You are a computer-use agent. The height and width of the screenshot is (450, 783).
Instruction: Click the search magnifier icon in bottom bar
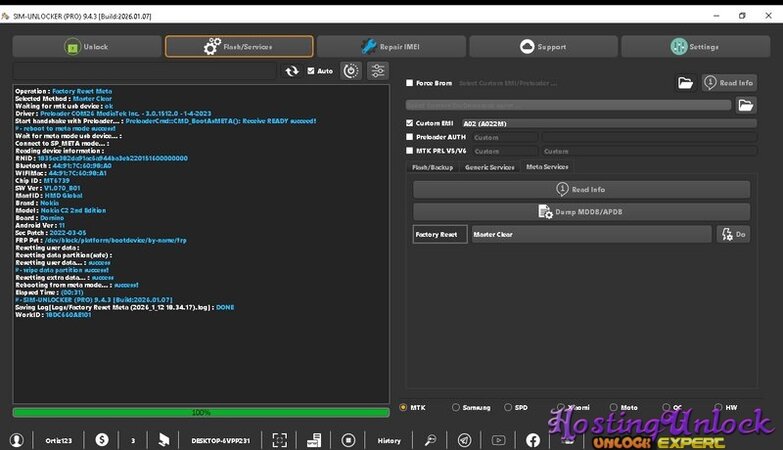pyautogui.click(x=430, y=440)
